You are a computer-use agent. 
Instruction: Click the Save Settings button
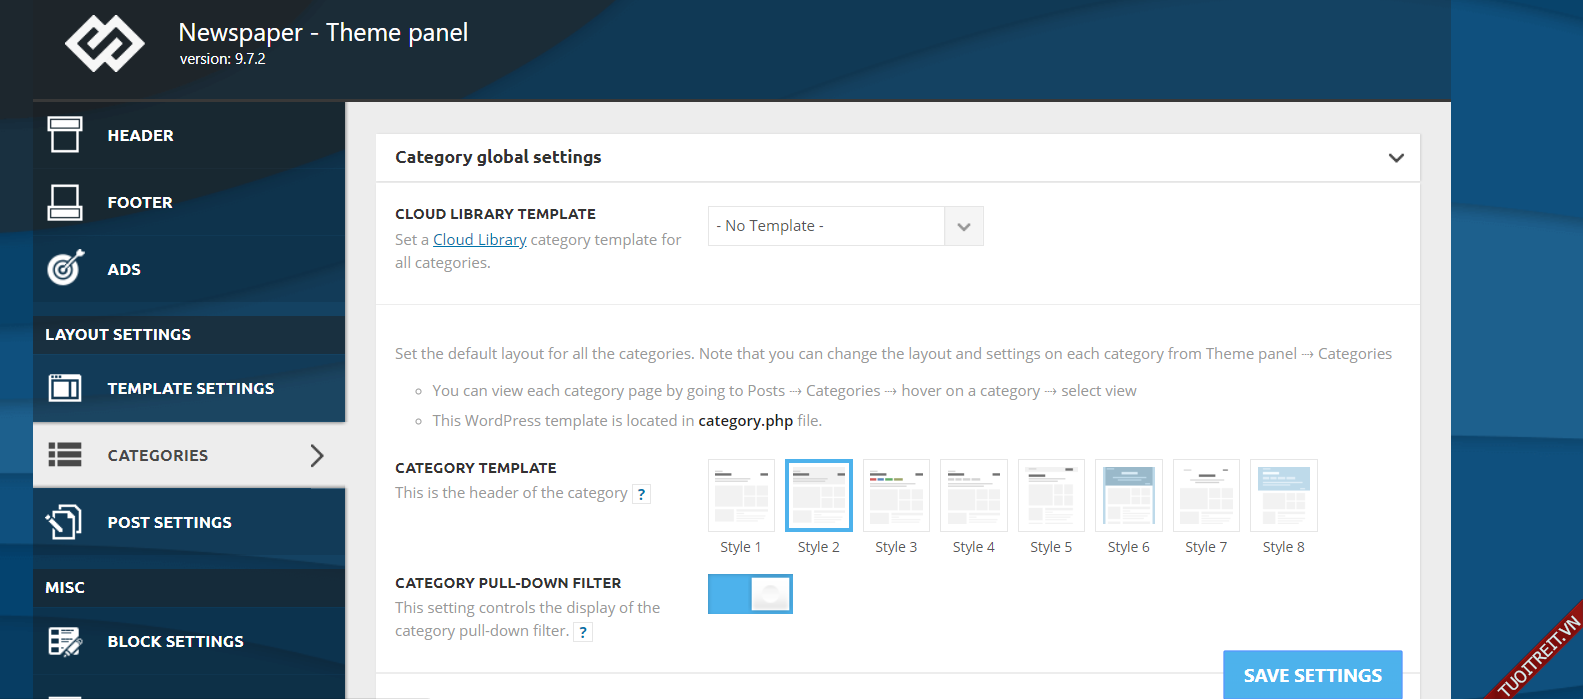pyautogui.click(x=1312, y=675)
